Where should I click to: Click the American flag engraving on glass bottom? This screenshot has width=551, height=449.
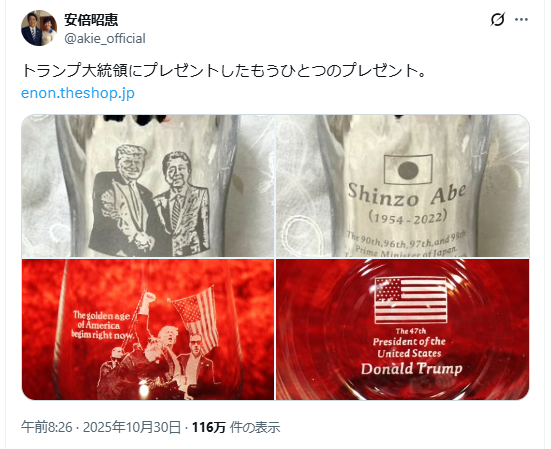(411, 300)
